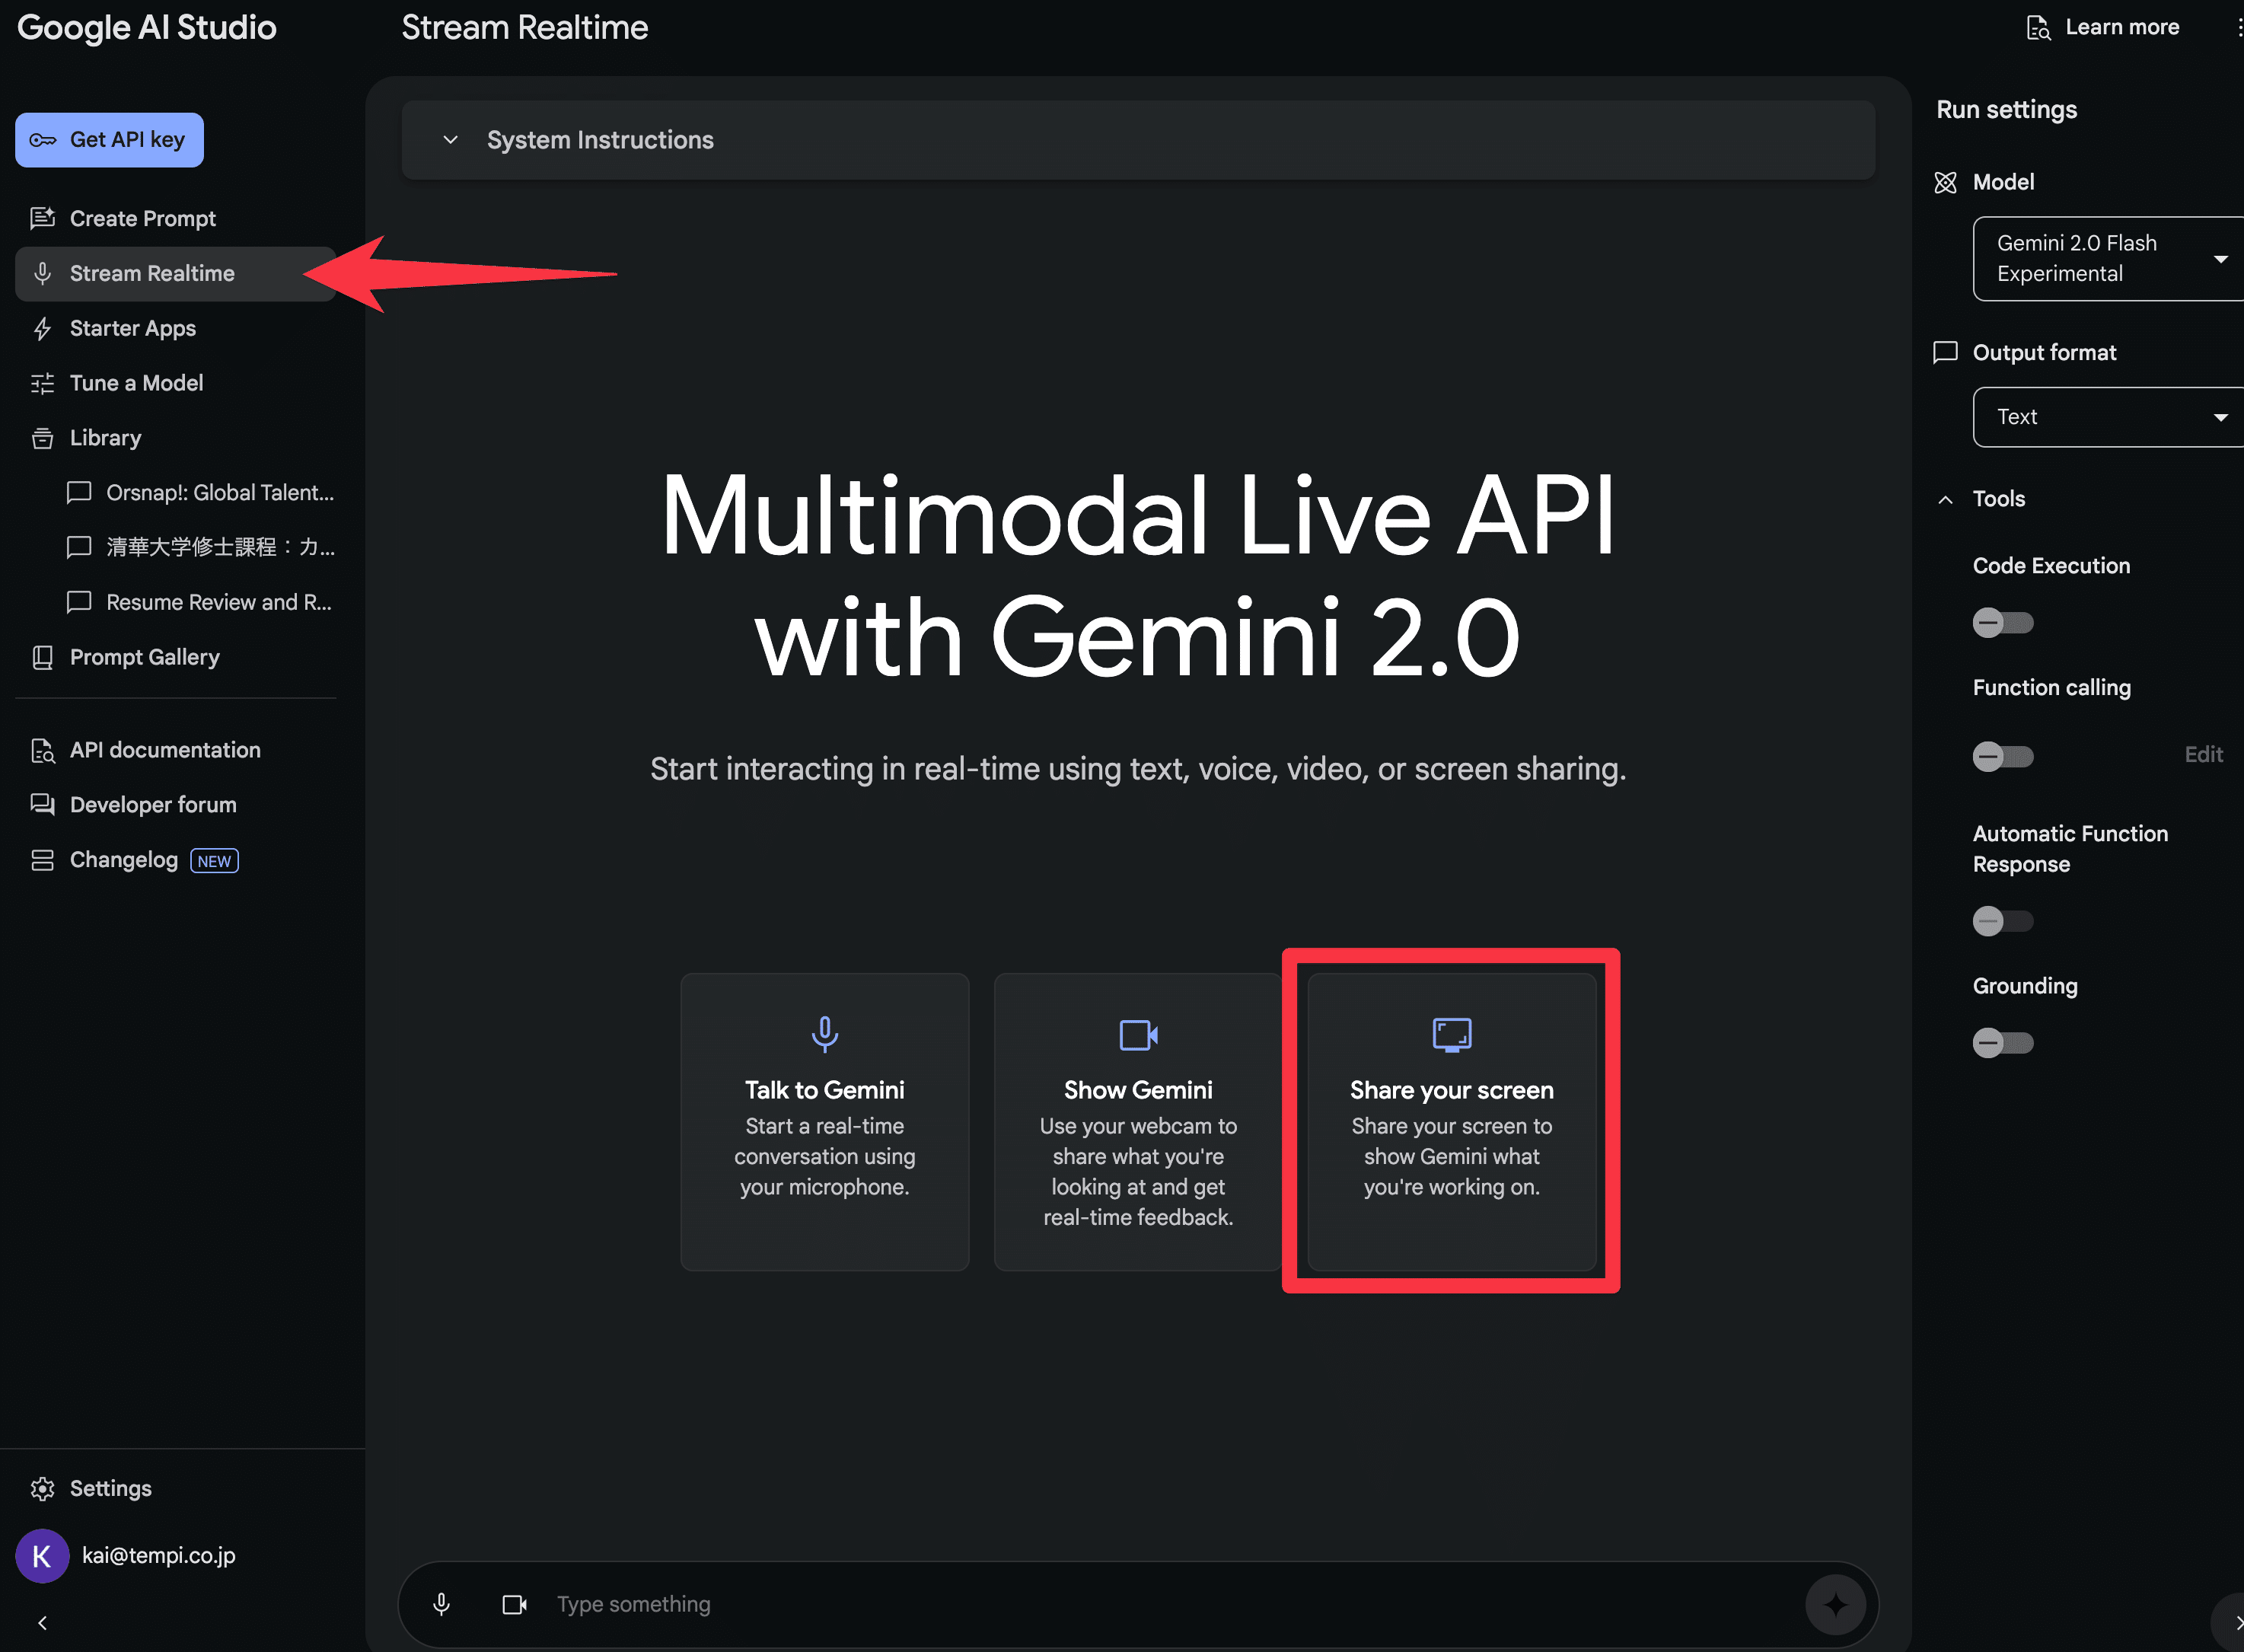Collapse the sidebar with the left chevron
The image size is (2244, 1652).
tap(42, 1622)
